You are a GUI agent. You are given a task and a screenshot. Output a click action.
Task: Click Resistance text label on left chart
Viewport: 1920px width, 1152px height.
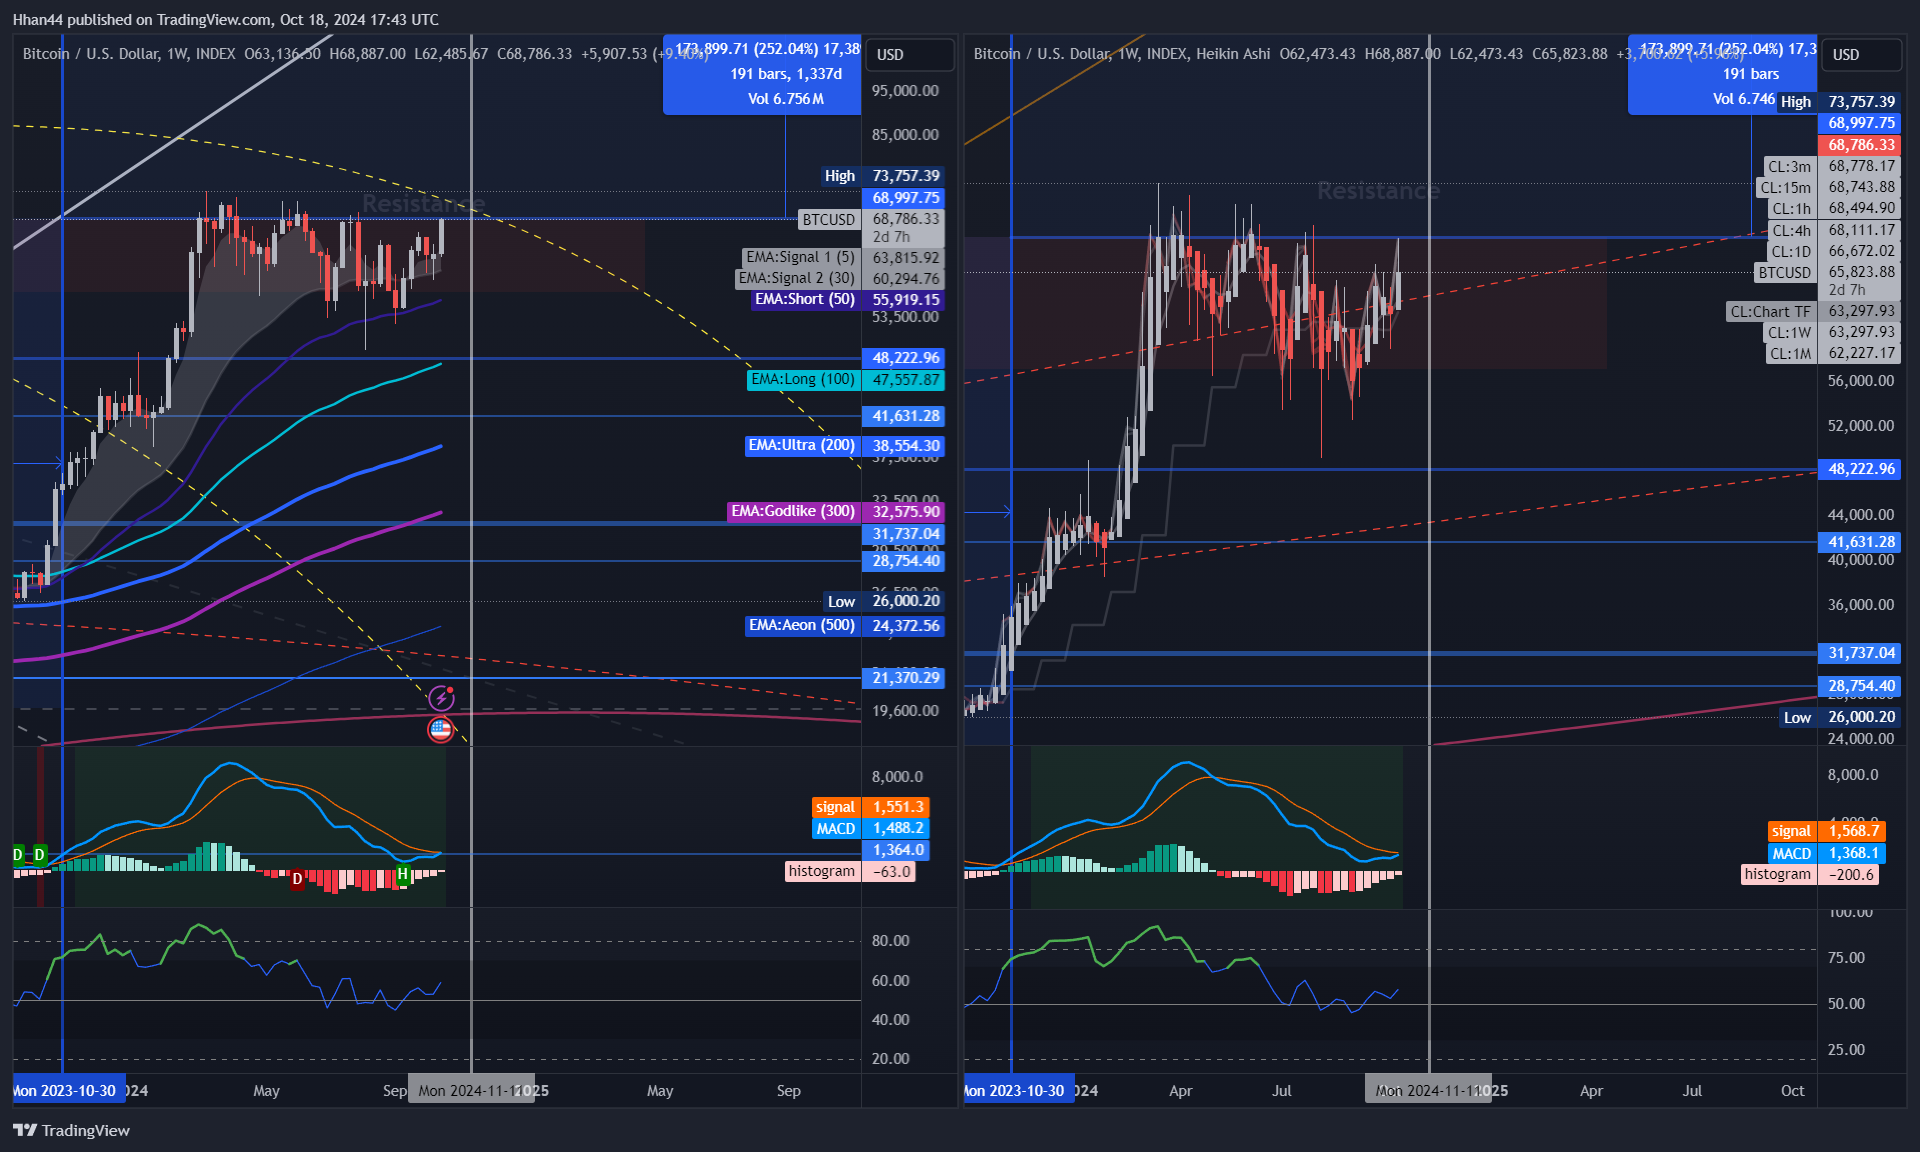pos(423,204)
